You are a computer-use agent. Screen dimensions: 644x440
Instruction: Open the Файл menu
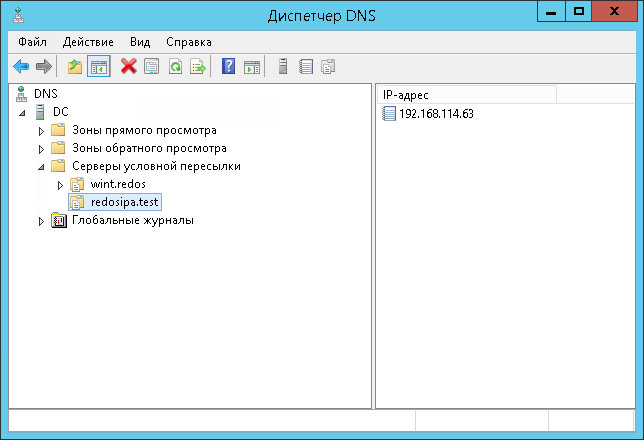(x=32, y=42)
